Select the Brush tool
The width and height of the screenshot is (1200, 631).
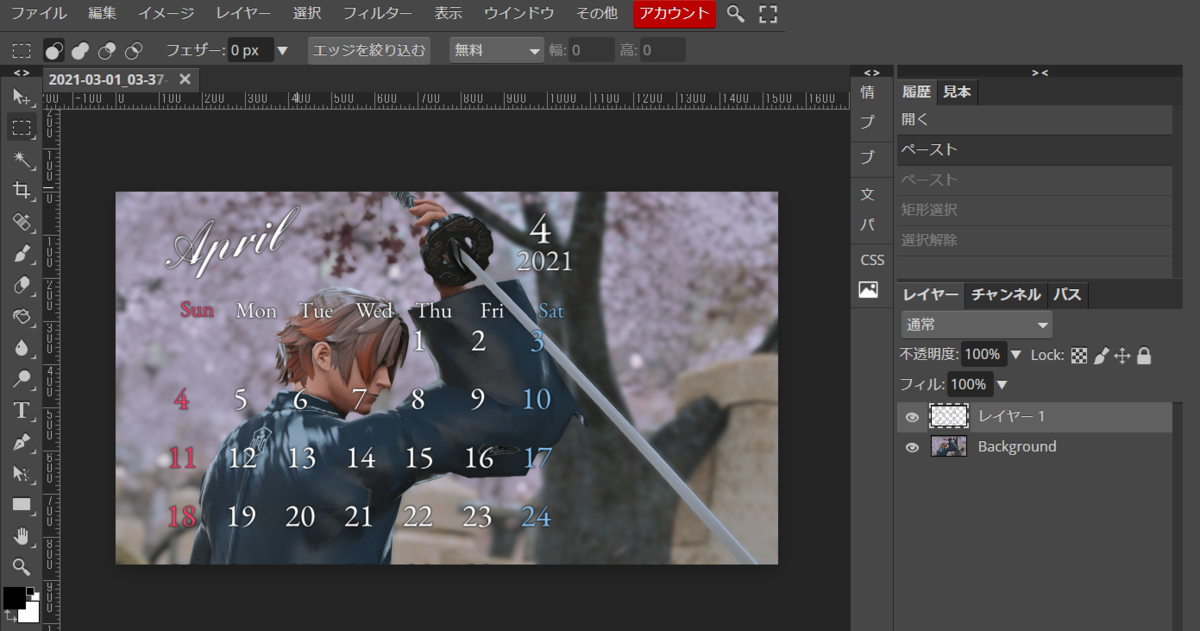tap(22, 254)
